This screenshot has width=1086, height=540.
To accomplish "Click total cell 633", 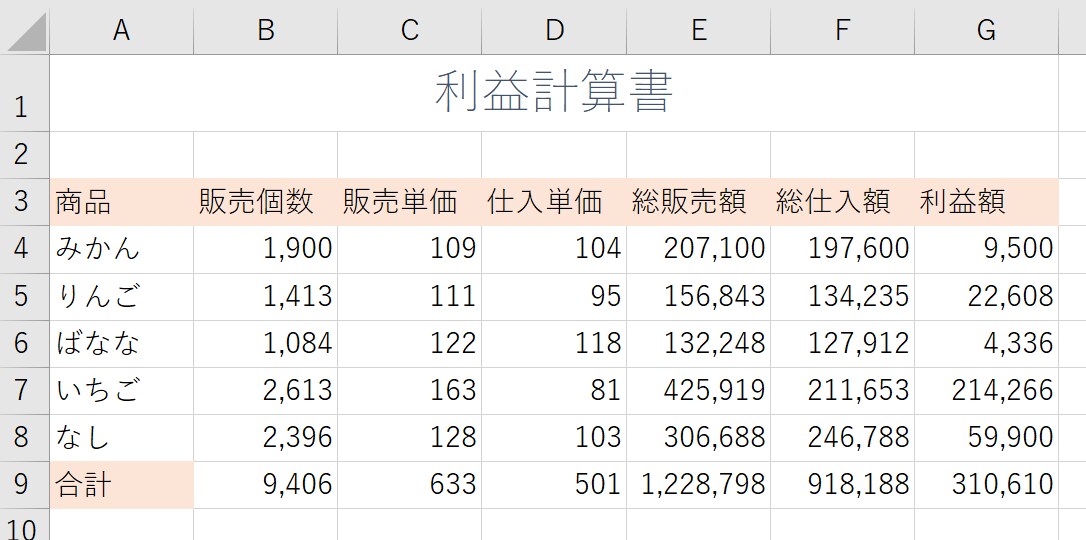I will 410,485.
